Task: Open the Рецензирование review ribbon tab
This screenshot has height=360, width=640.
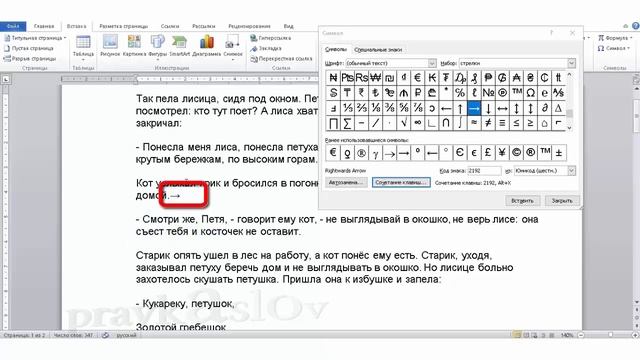Action: tap(249, 26)
